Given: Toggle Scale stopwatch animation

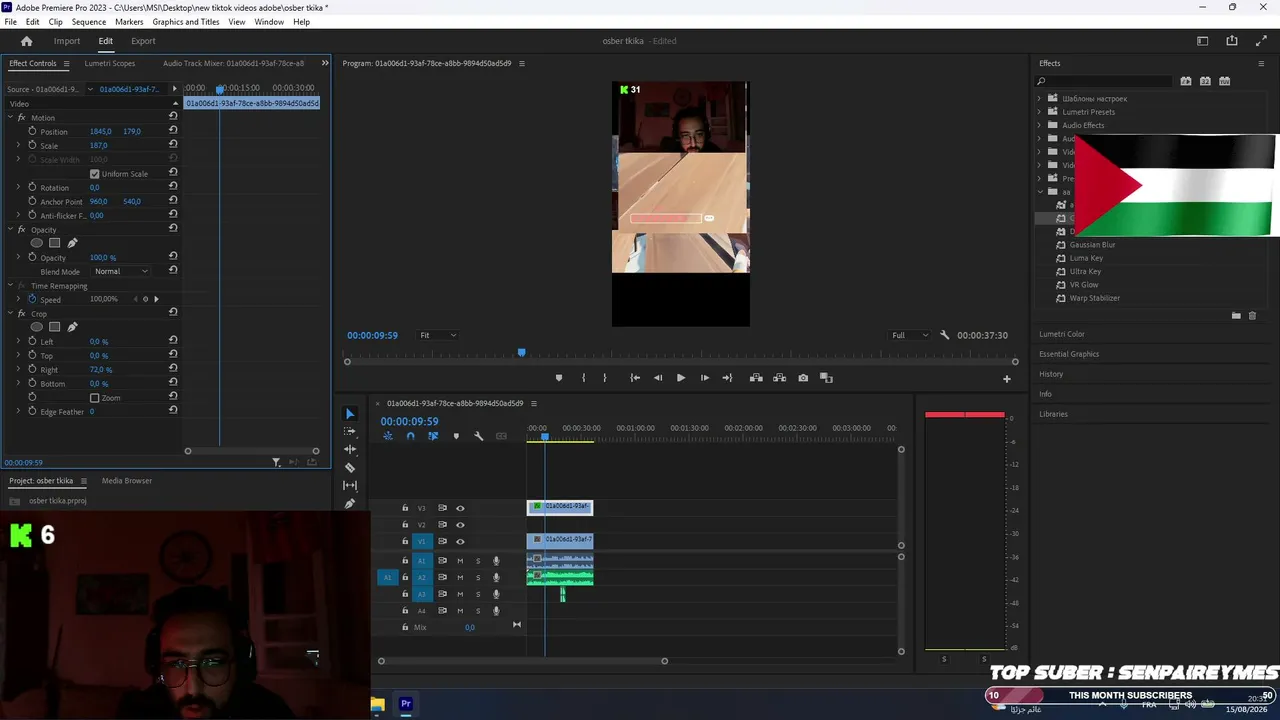Looking at the screenshot, I should point(32,145).
